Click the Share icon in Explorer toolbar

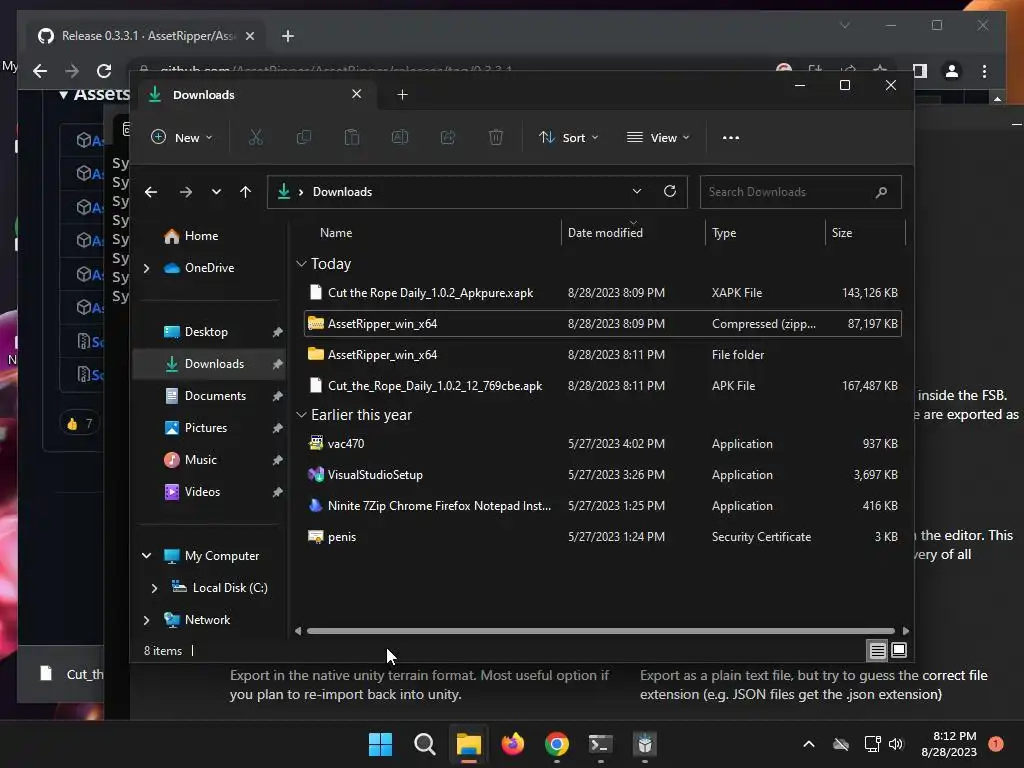pyautogui.click(x=448, y=137)
